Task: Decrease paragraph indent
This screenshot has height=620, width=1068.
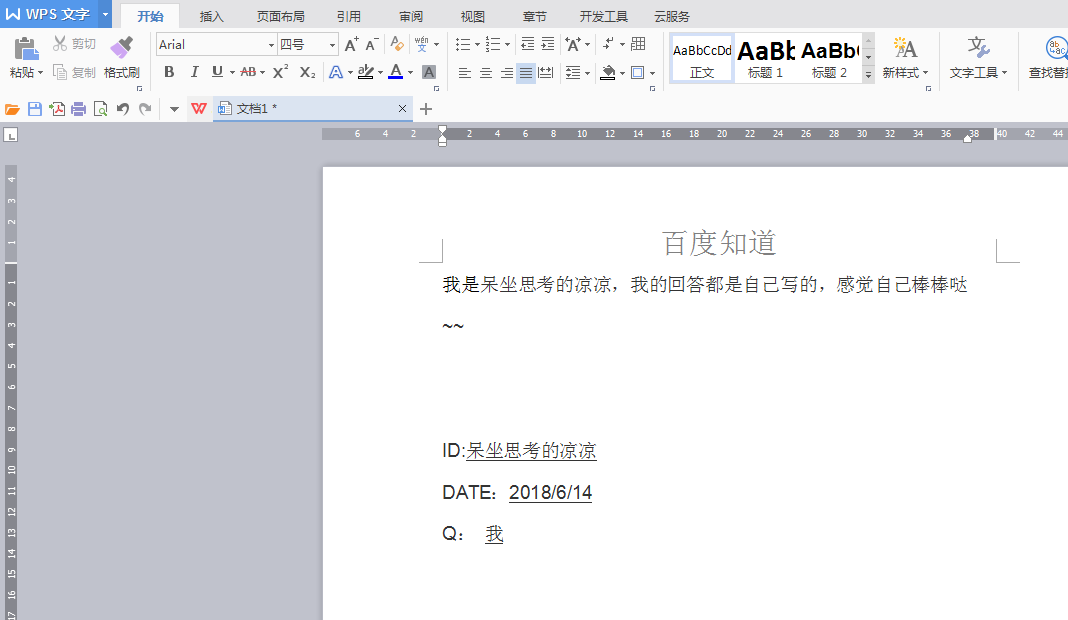Action: point(528,44)
